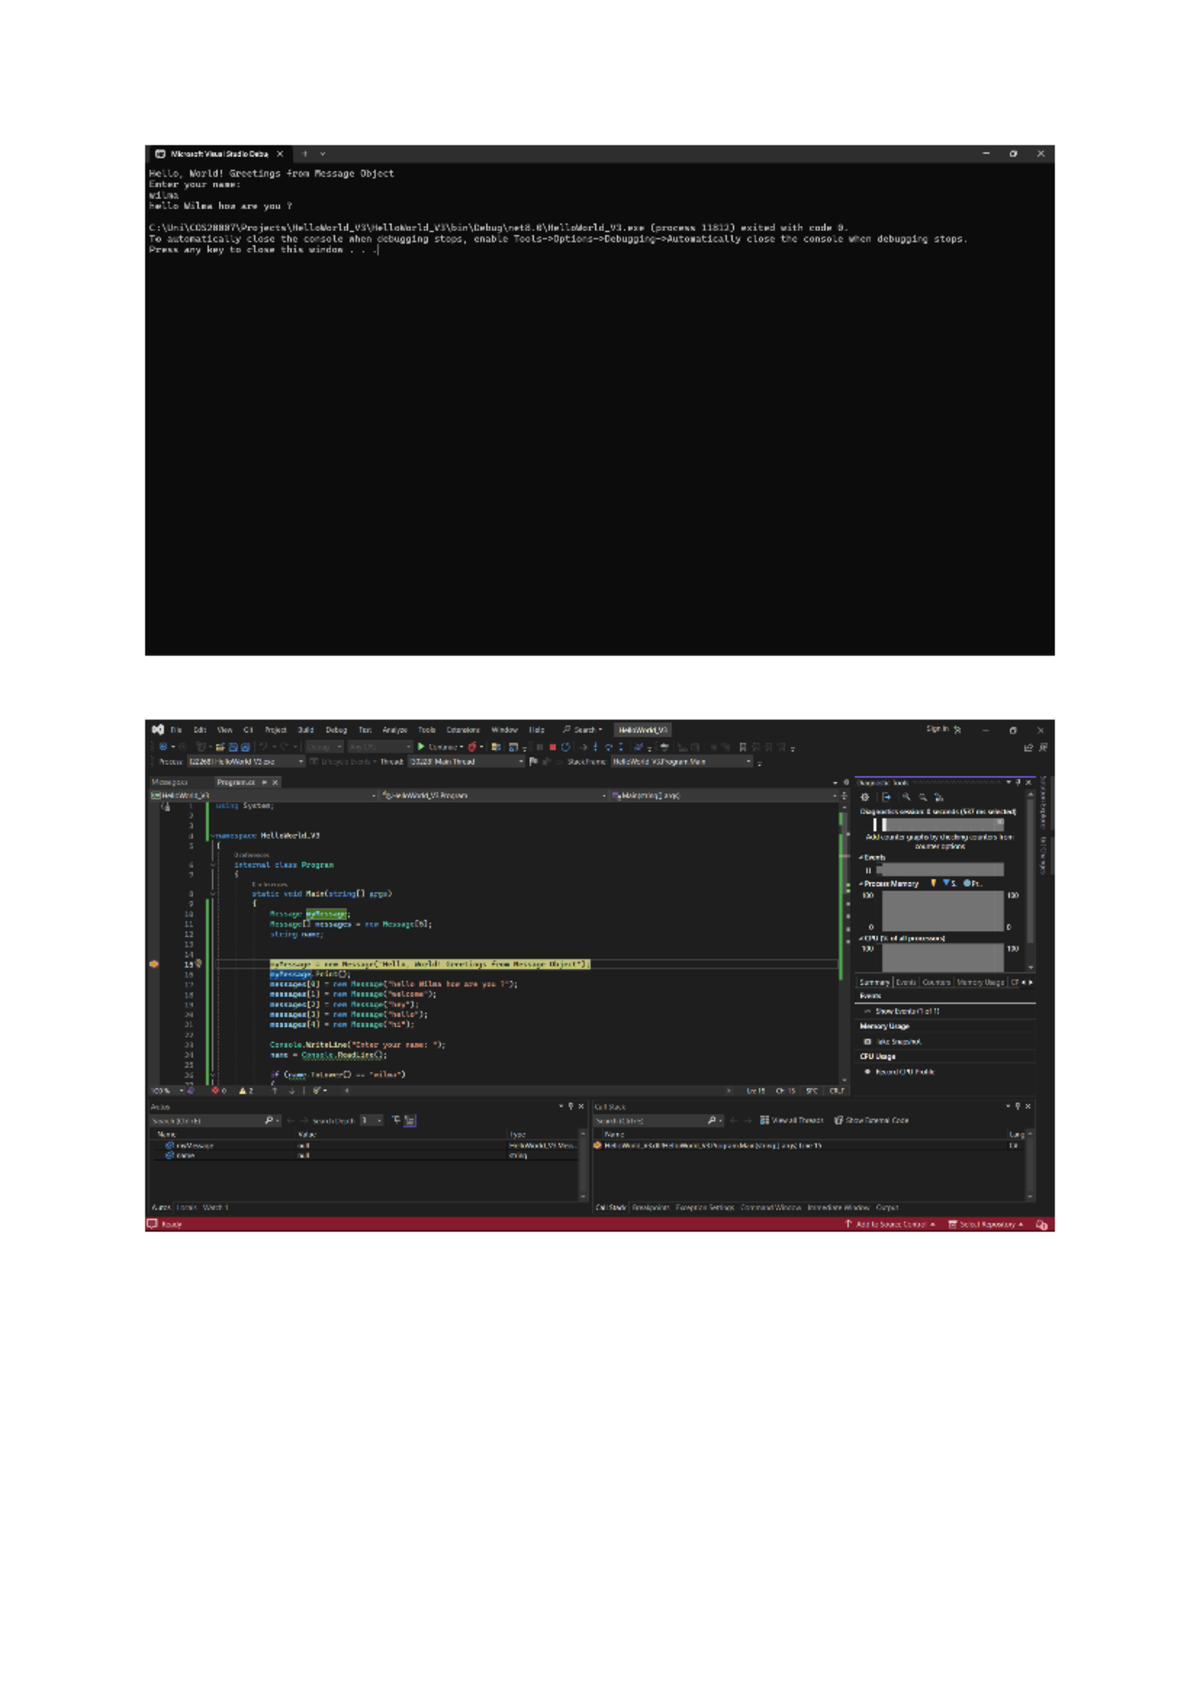Collapse the Events graph section
The width and height of the screenshot is (1200, 1696).
click(x=860, y=858)
